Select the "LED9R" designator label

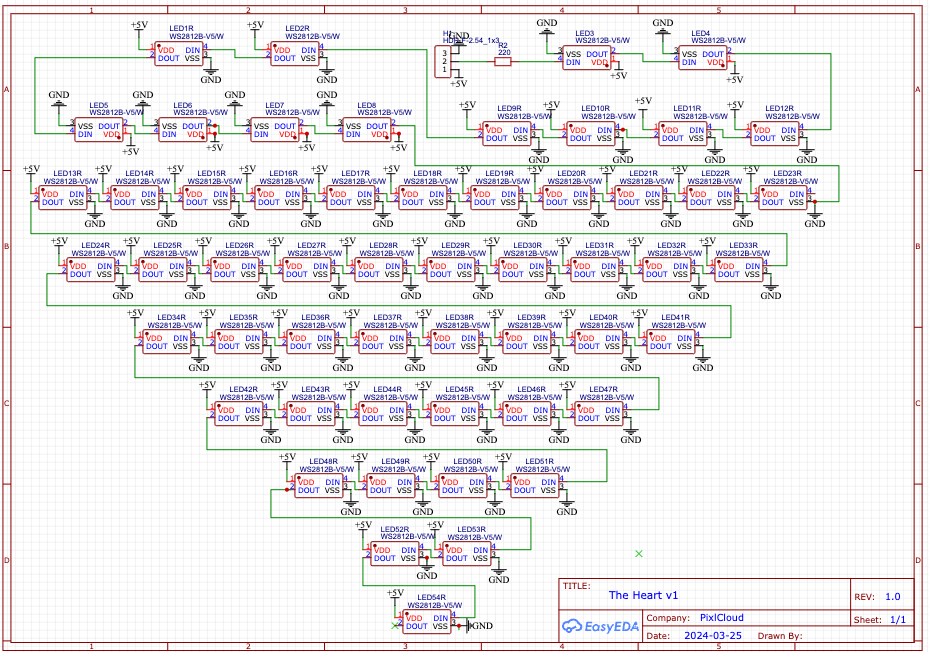point(510,108)
